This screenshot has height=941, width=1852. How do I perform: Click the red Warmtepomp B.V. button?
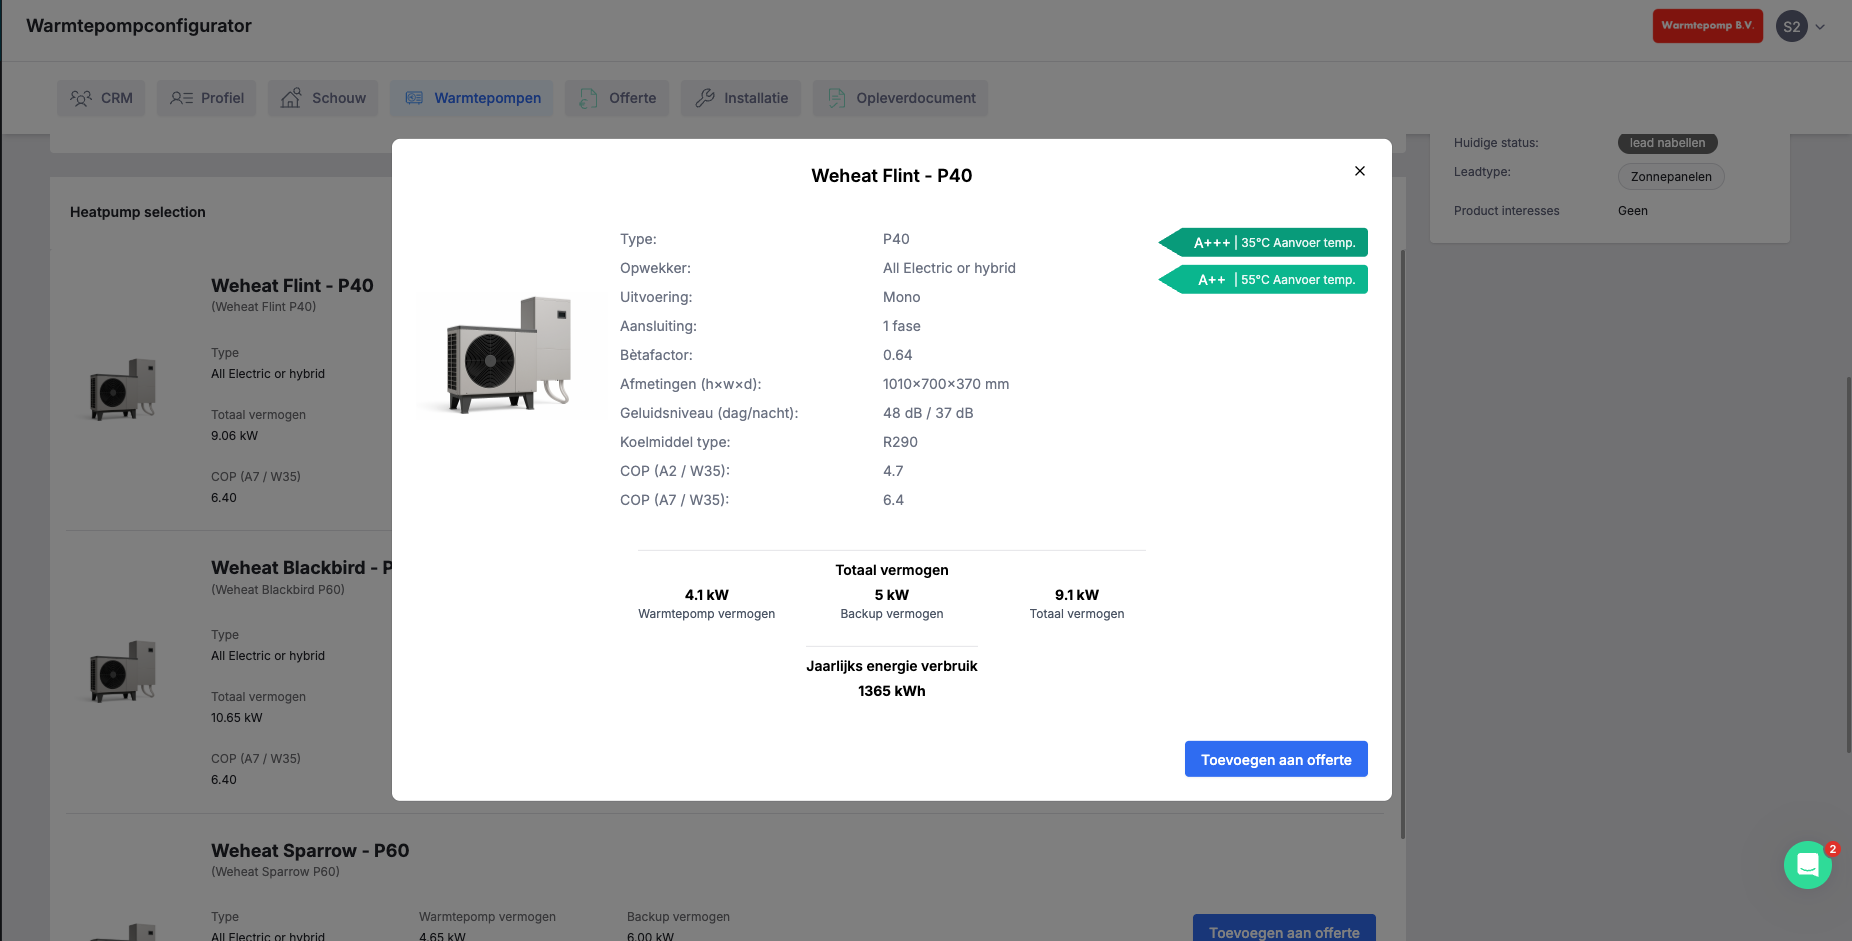(x=1707, y=26)
